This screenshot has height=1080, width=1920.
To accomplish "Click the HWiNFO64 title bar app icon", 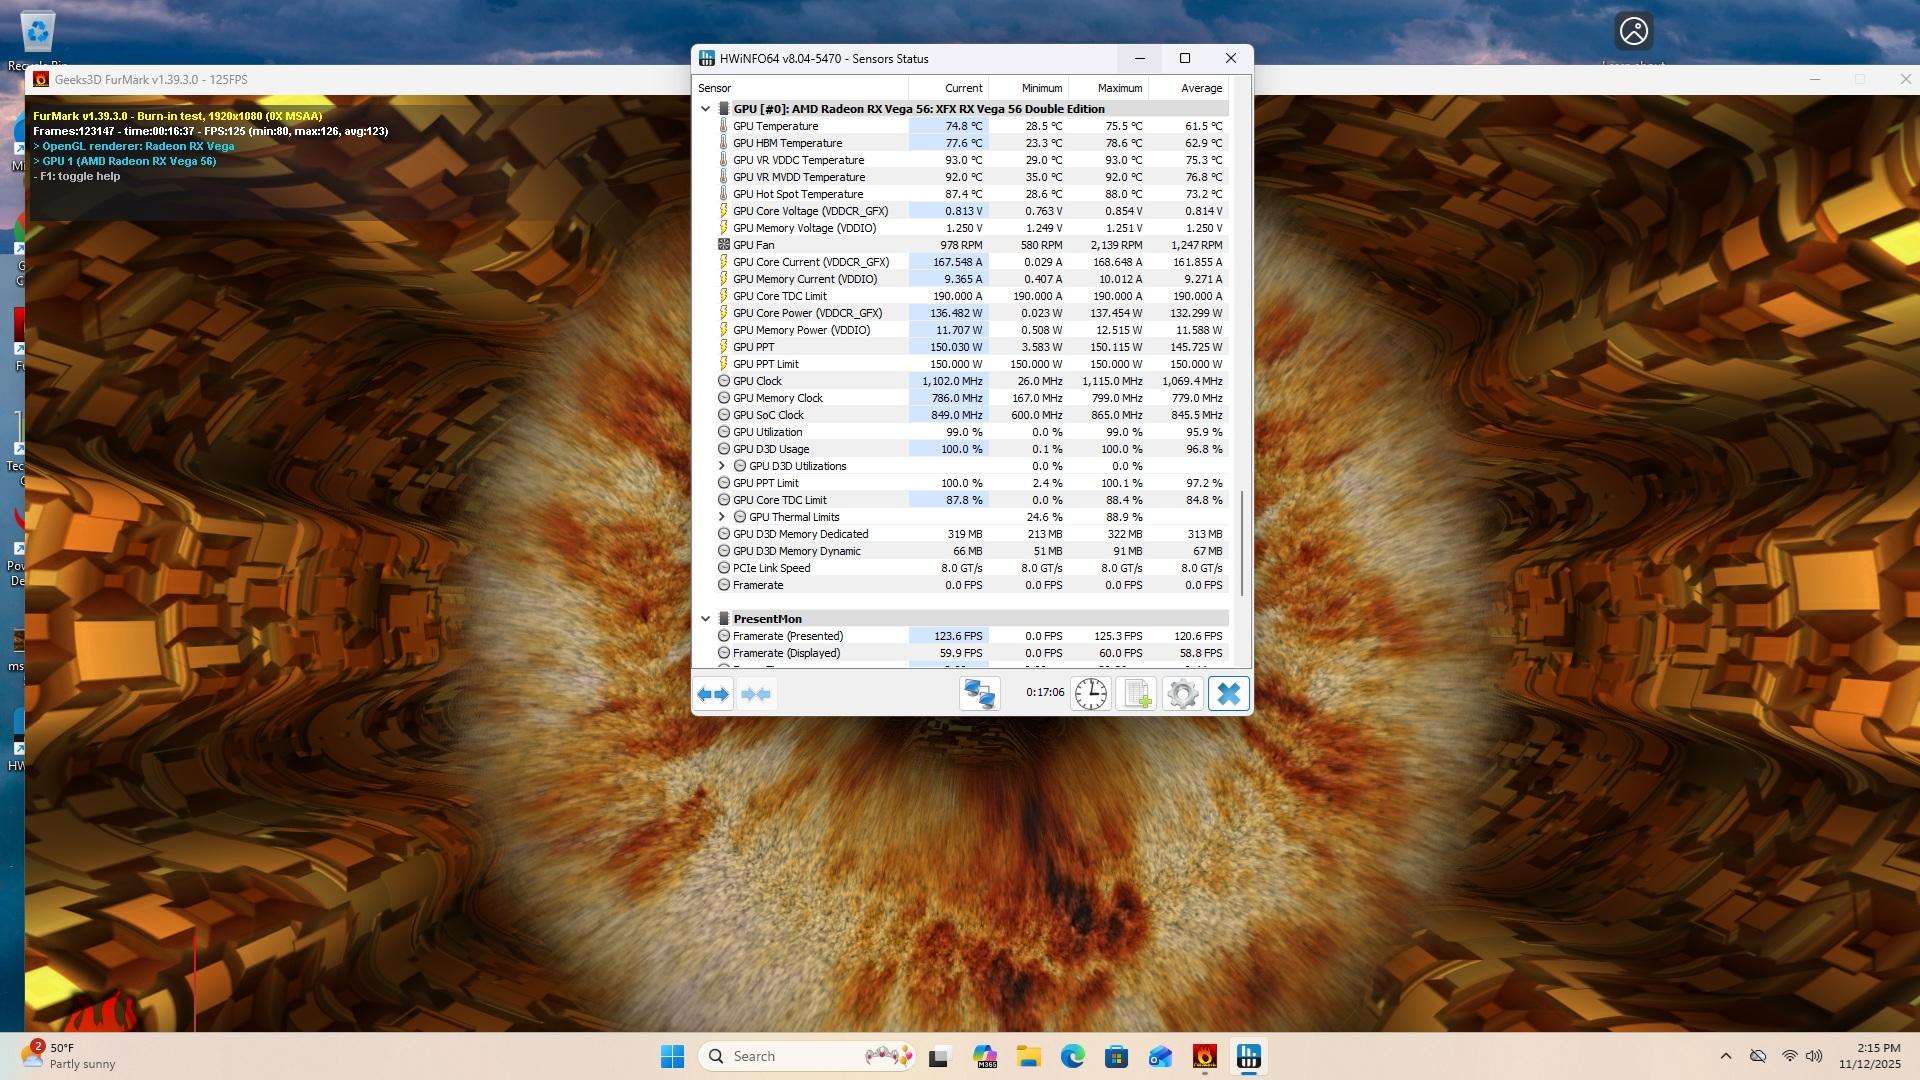I will click(x=707, y=59).
